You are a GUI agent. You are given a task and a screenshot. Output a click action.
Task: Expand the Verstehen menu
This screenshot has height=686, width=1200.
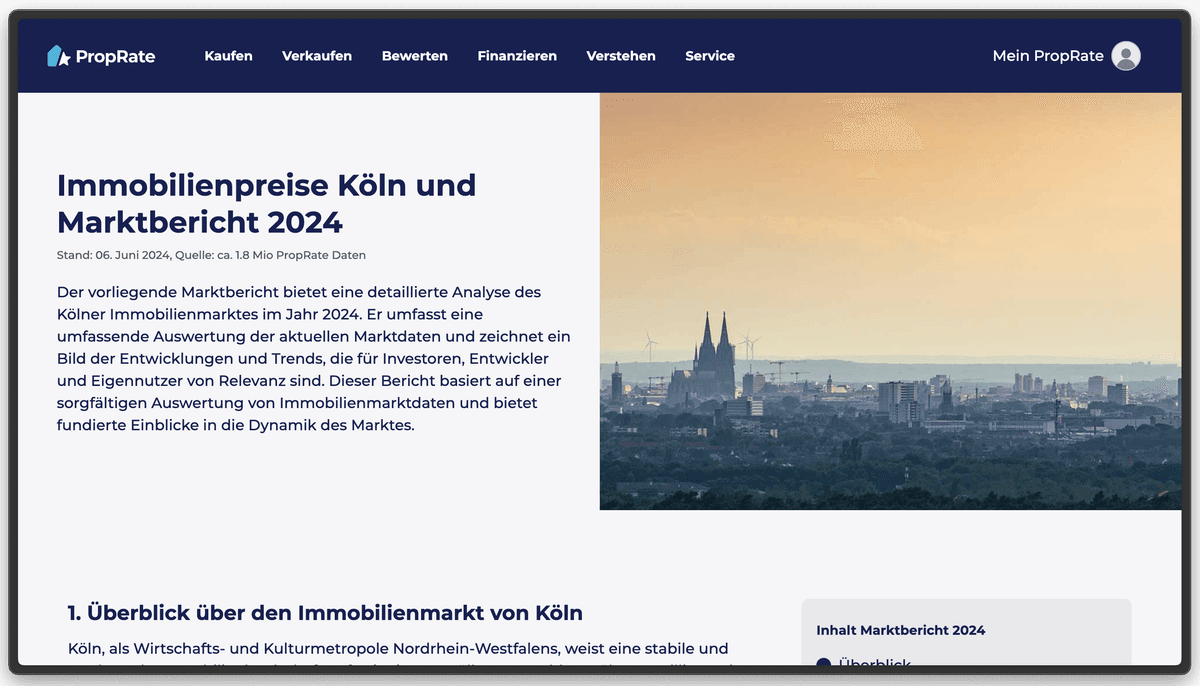tap(621, 56)
